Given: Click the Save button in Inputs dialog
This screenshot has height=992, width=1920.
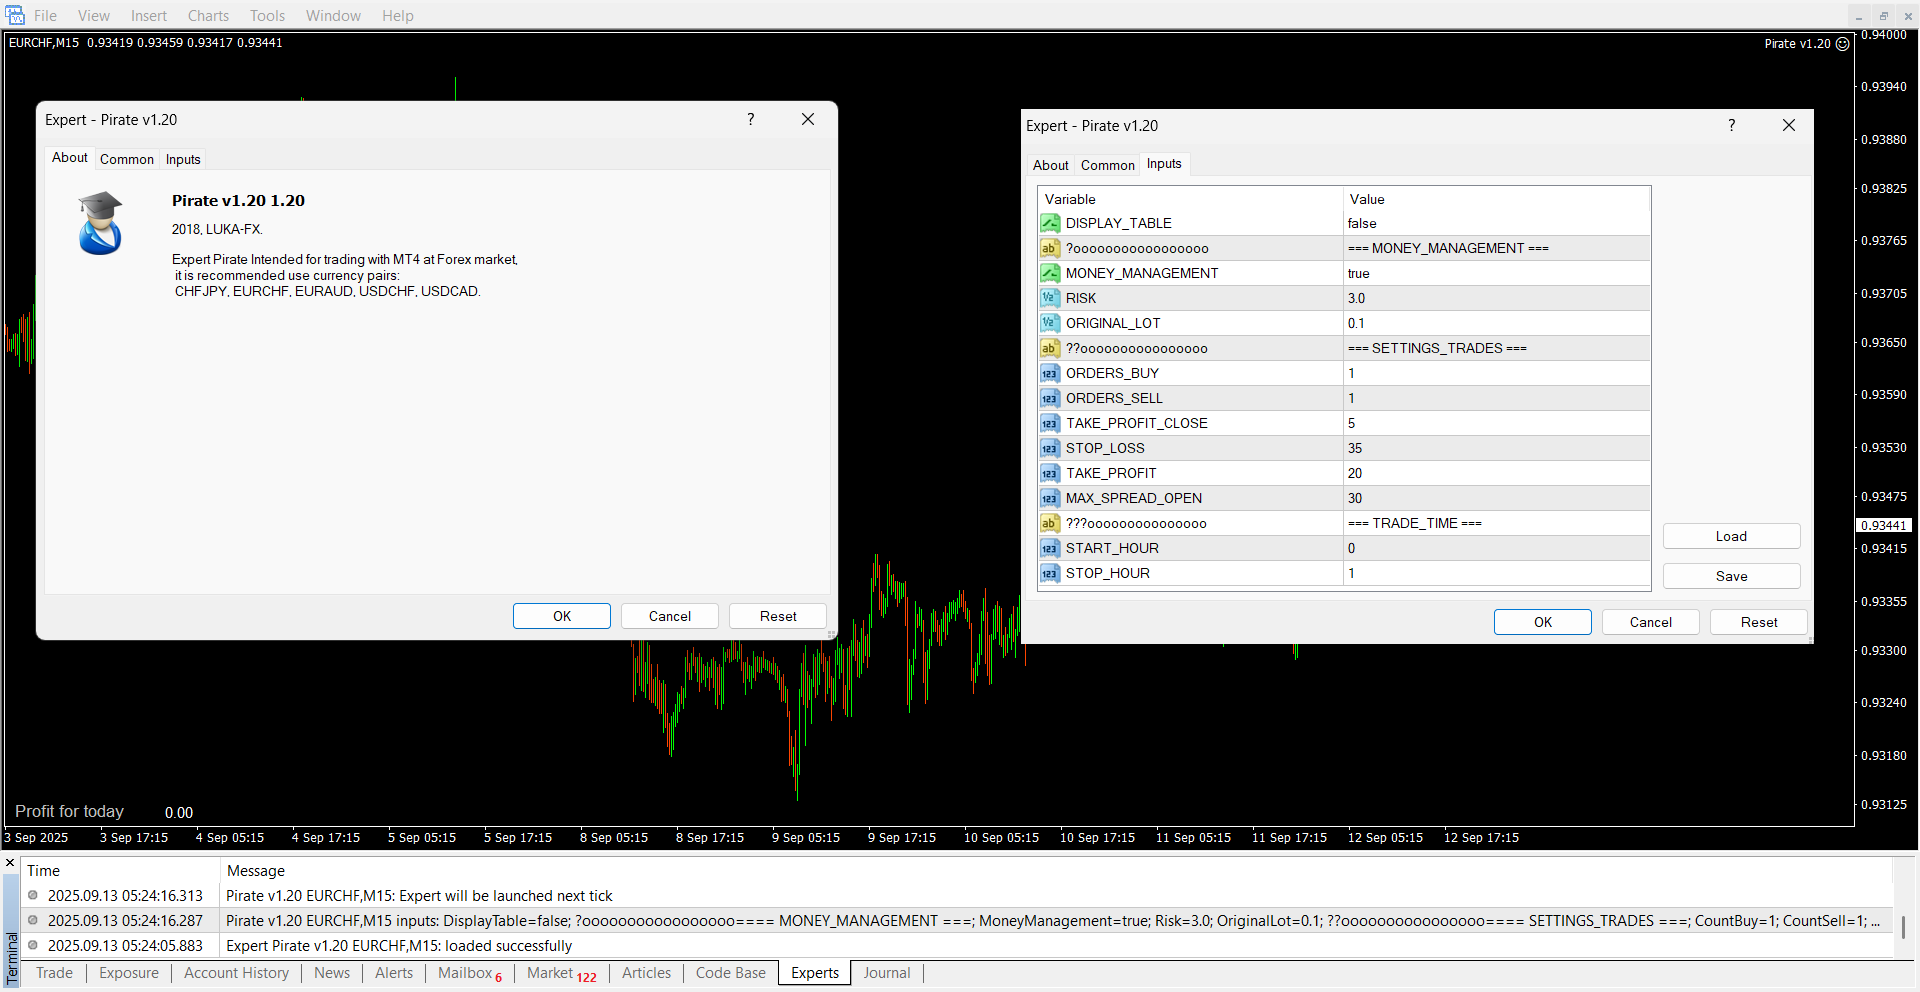Looking at the screenshot, I should tap(1731, 576).
